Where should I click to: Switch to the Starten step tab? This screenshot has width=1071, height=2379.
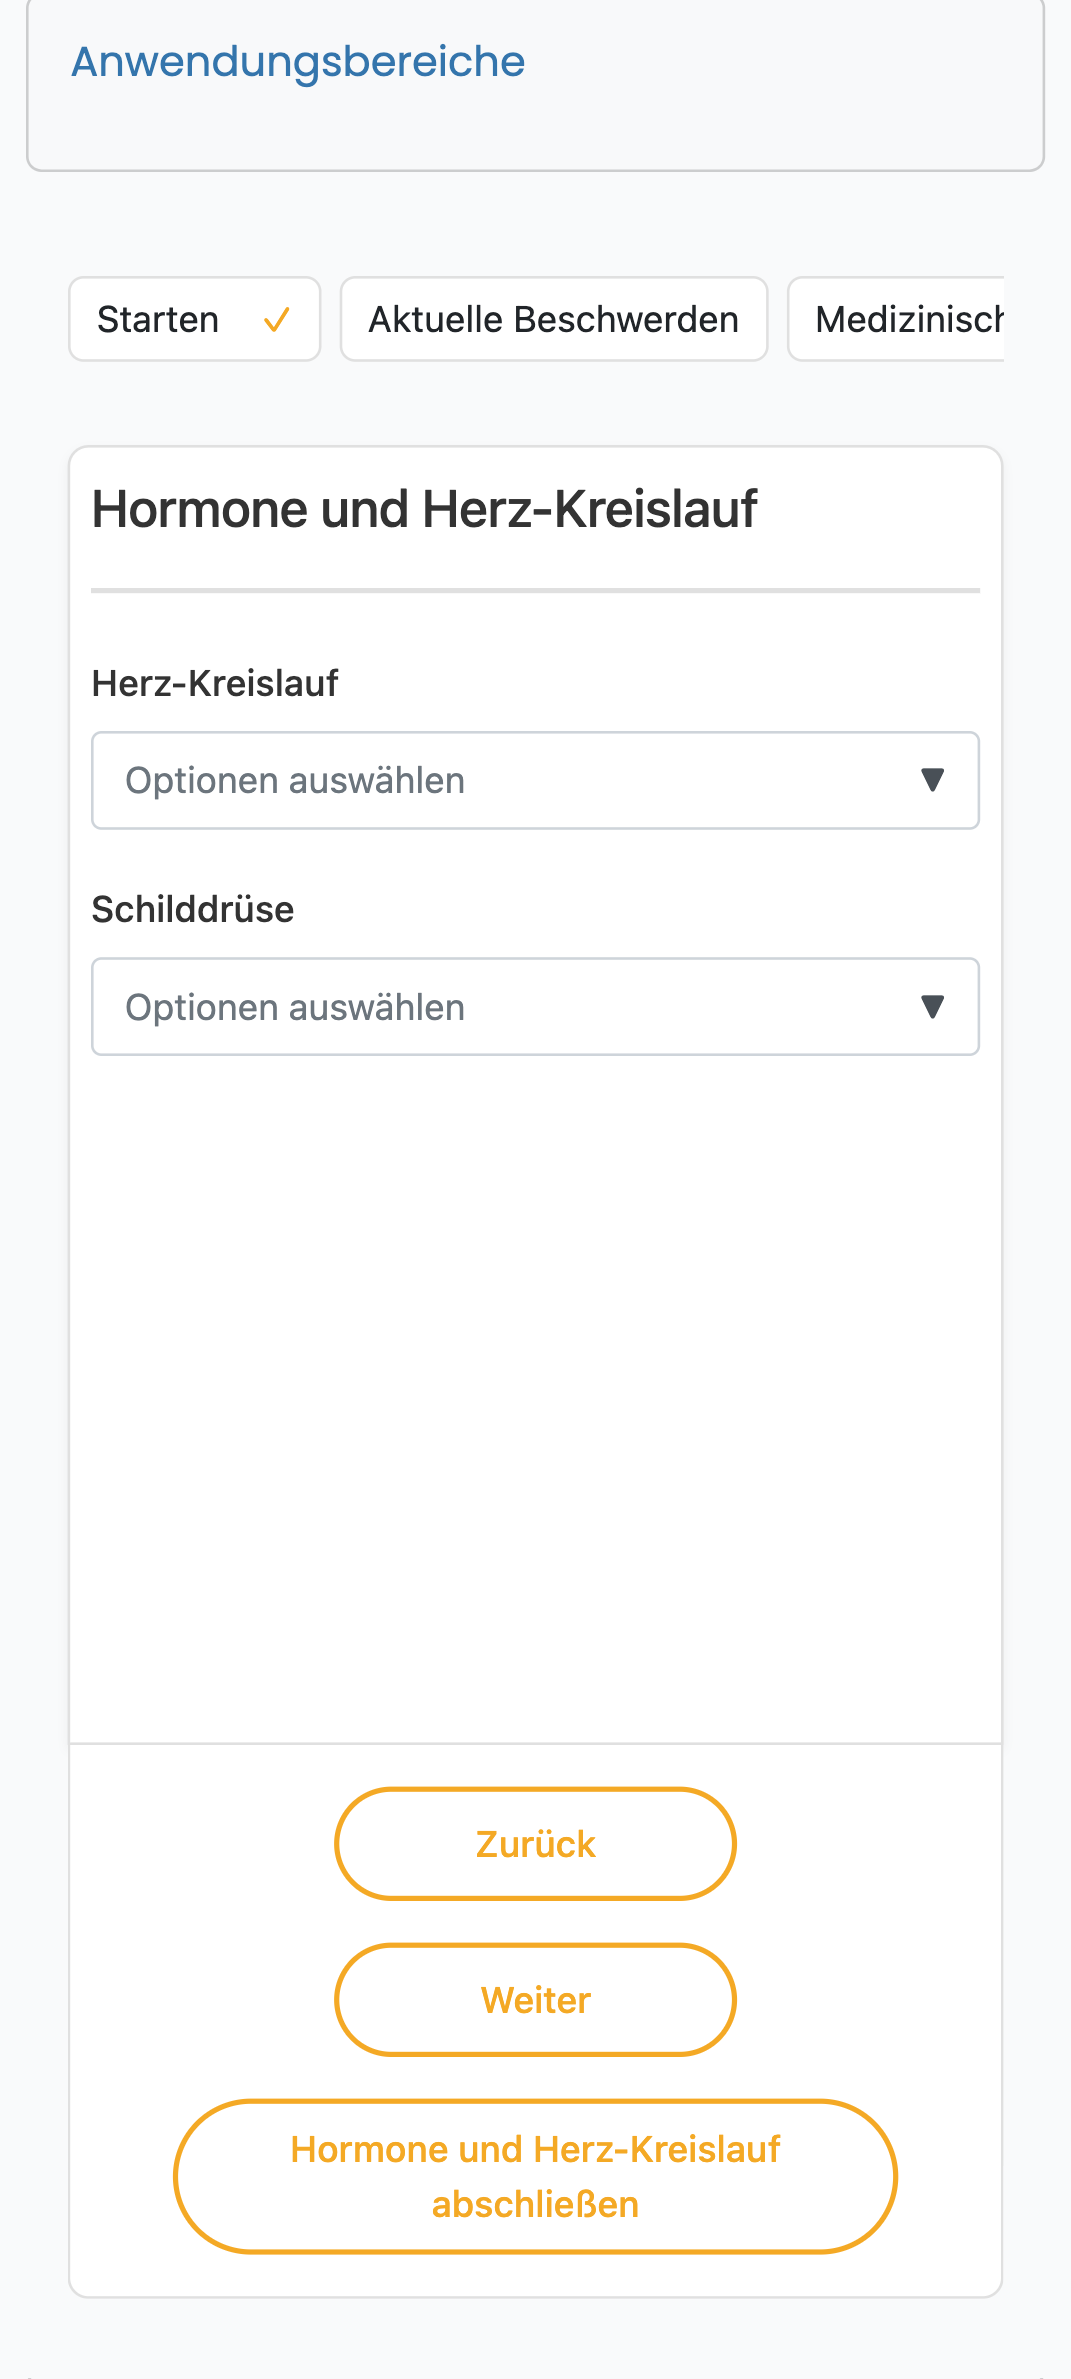tap(194, 319)
